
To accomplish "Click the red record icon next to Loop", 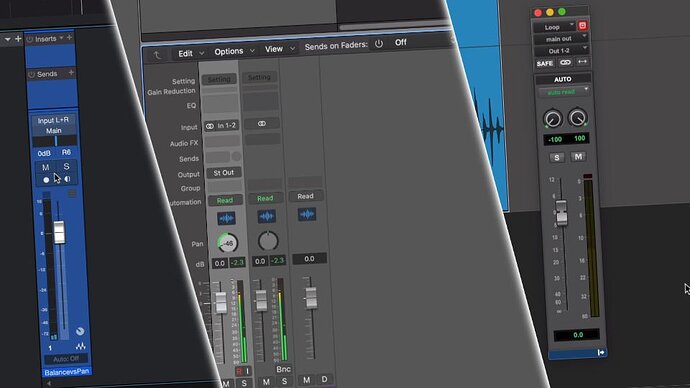I will tap(582, 26).
